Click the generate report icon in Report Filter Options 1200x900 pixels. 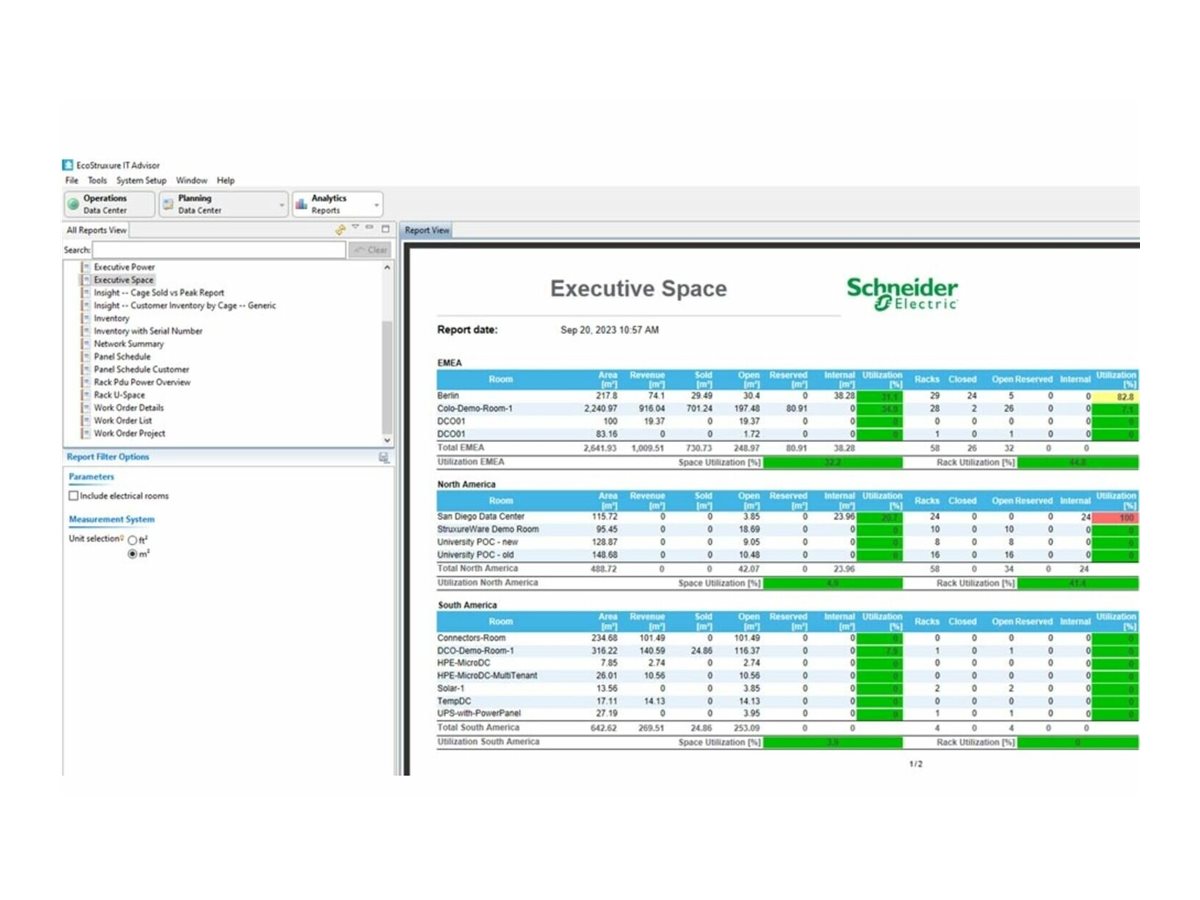point(383,456)
